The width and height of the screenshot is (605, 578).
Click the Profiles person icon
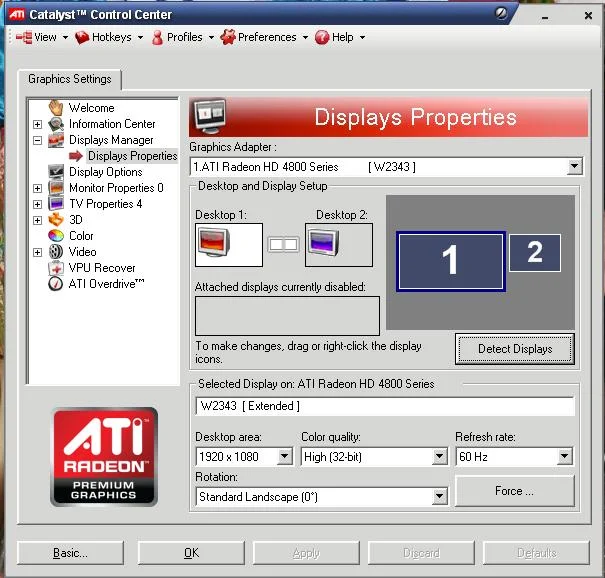tap(157, 37)
